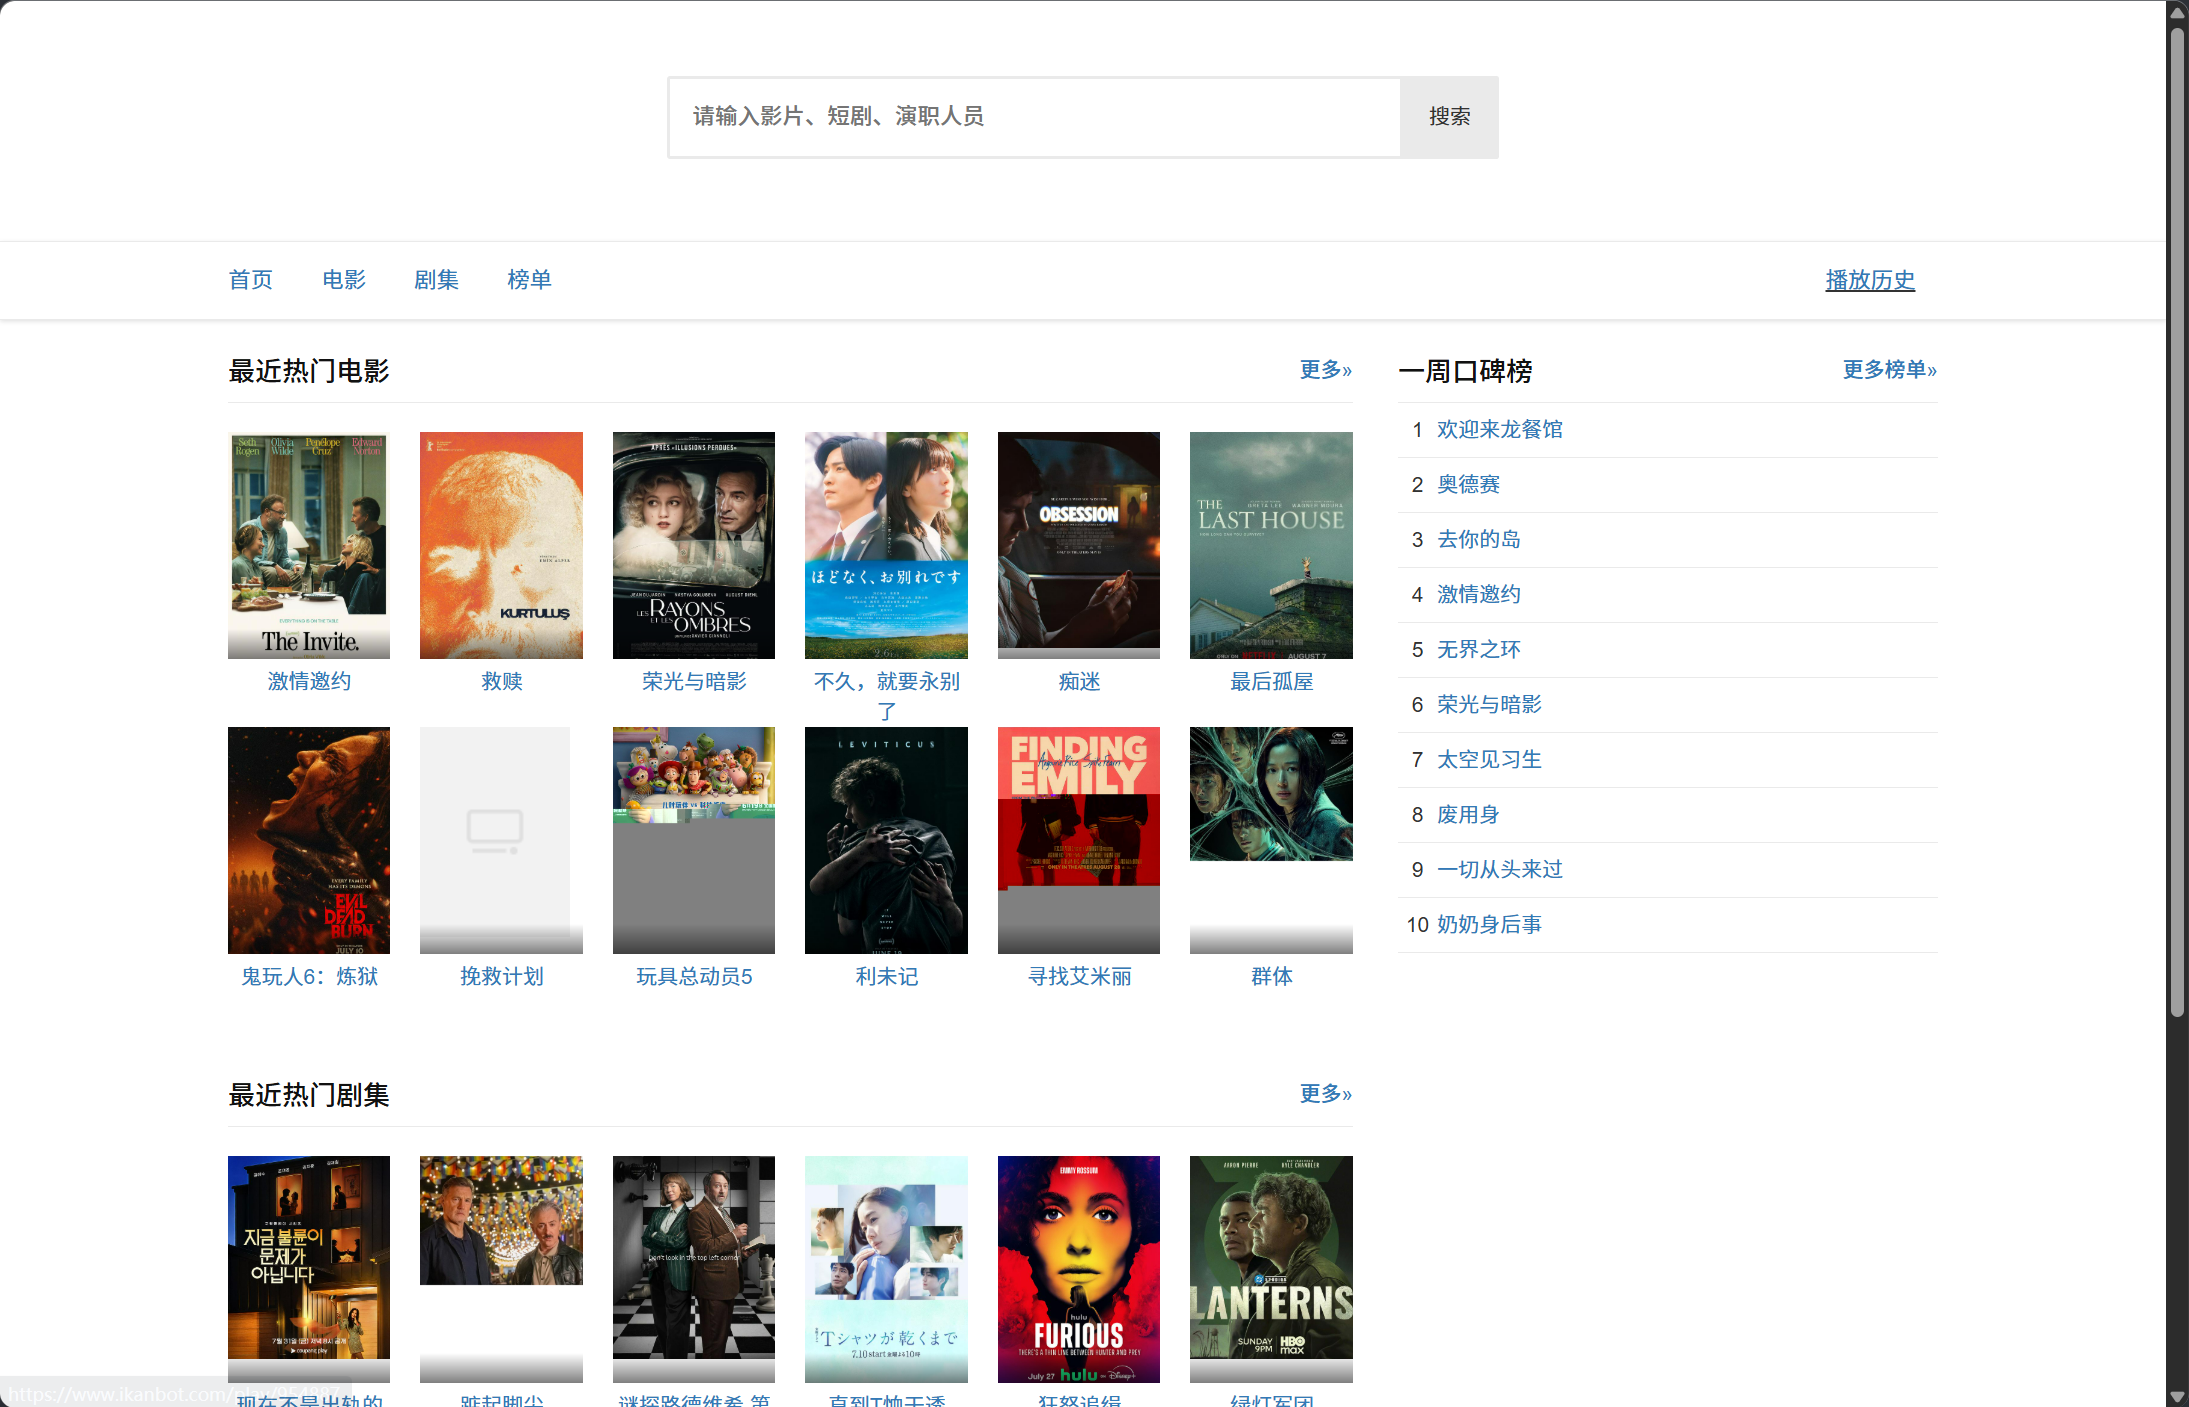Click the 激情邀约 title under poster

coord(309,682)
